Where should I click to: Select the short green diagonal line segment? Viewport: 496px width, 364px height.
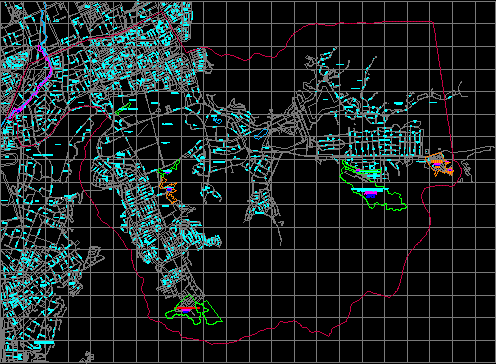pos(123,108)
